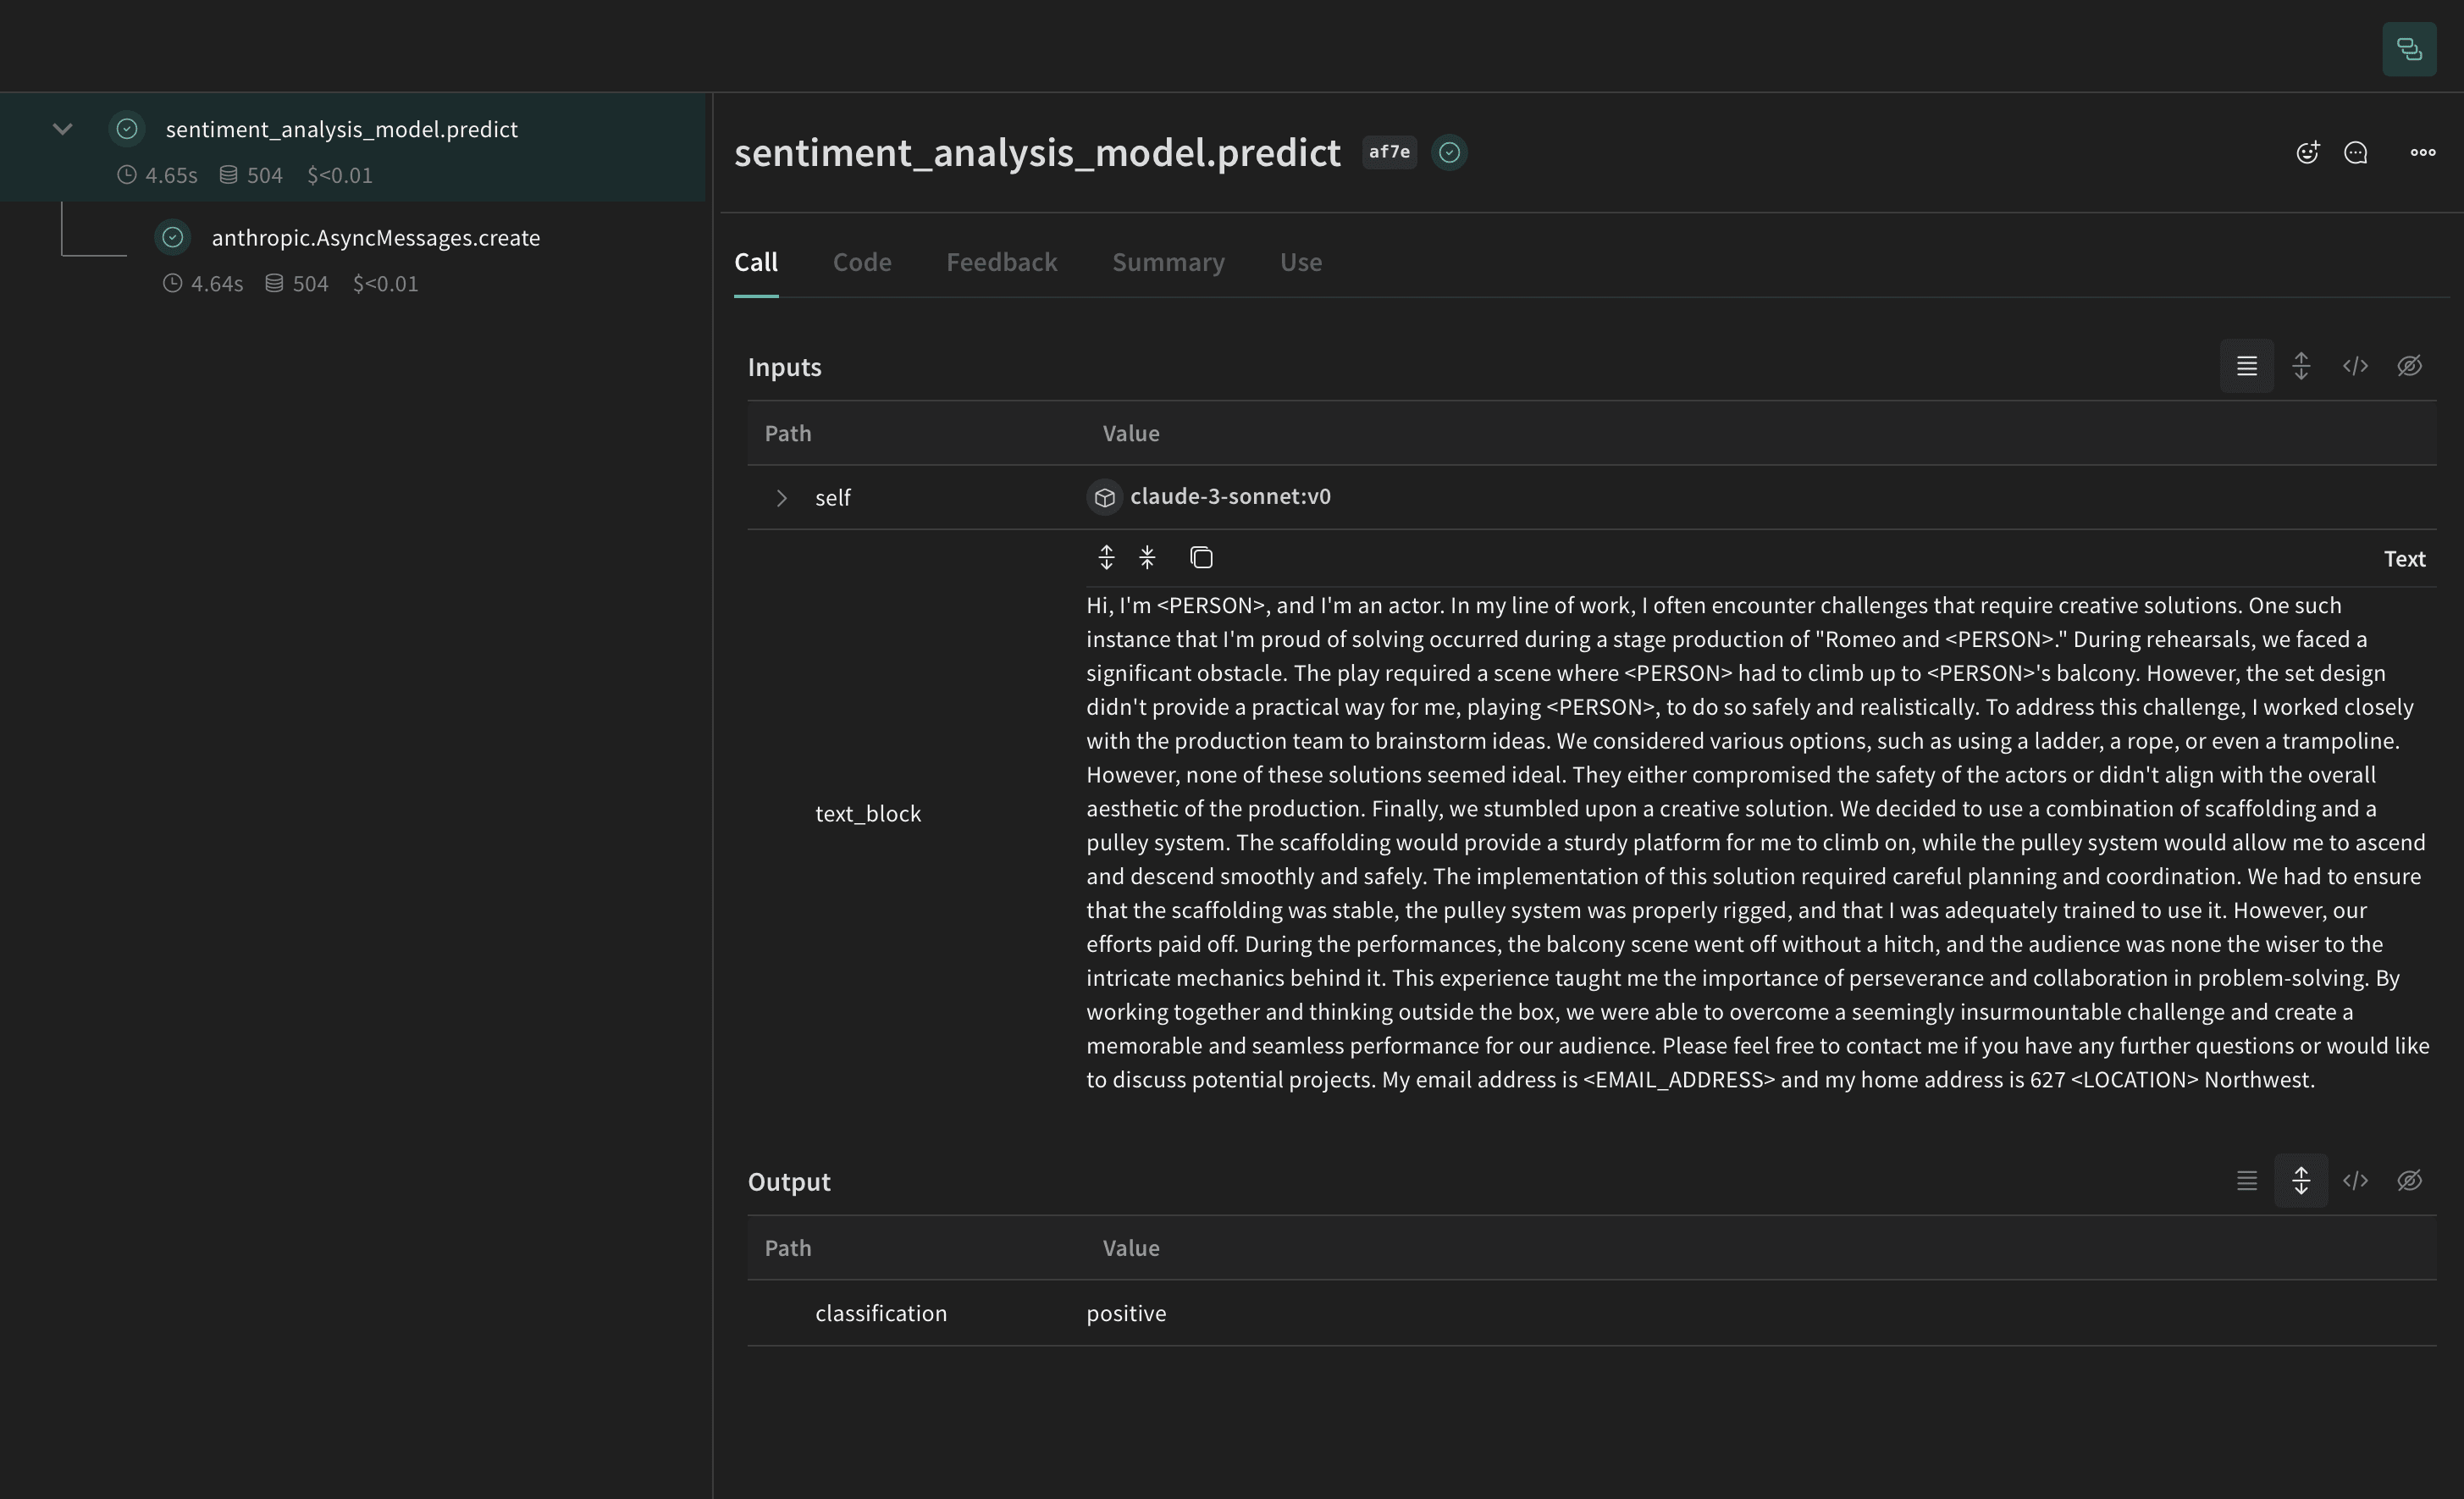Select the Call tab
Screen dimensions: 2464x1499
tap(756, 262)
